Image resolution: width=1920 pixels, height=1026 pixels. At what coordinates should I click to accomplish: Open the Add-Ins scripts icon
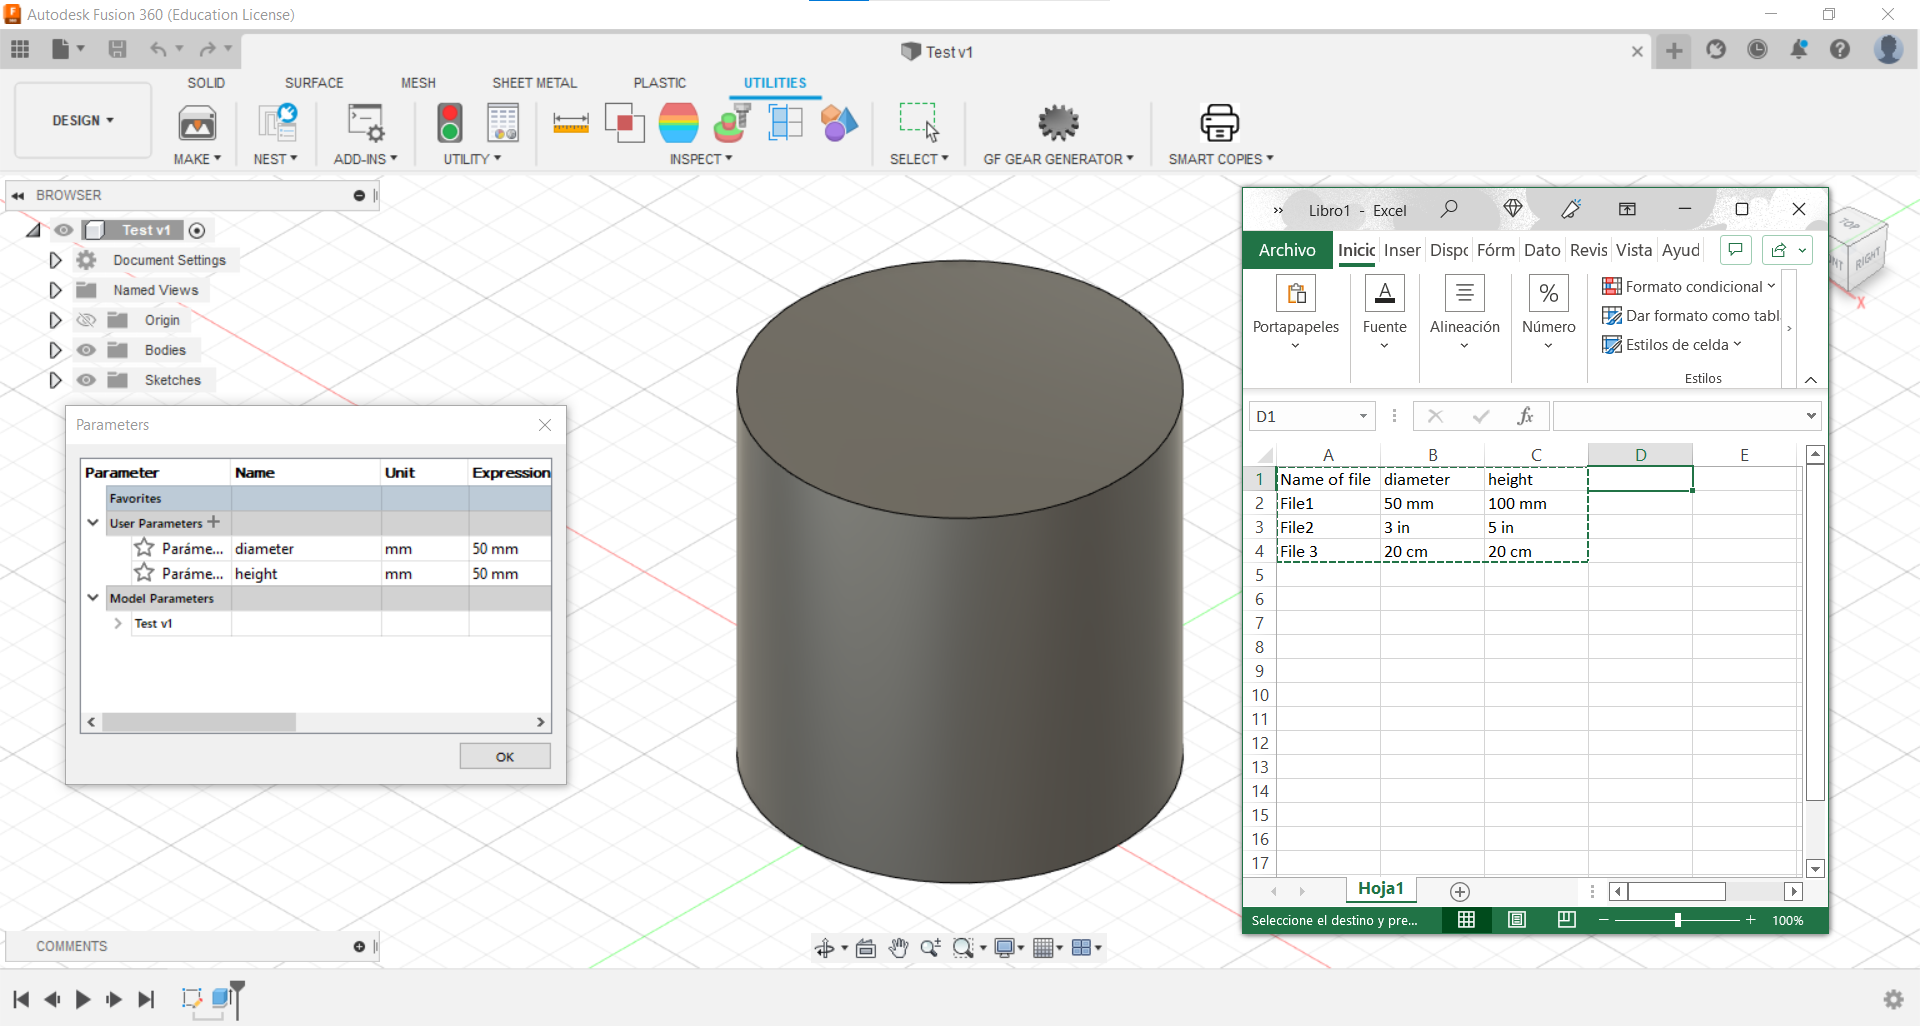coord(365,123)
